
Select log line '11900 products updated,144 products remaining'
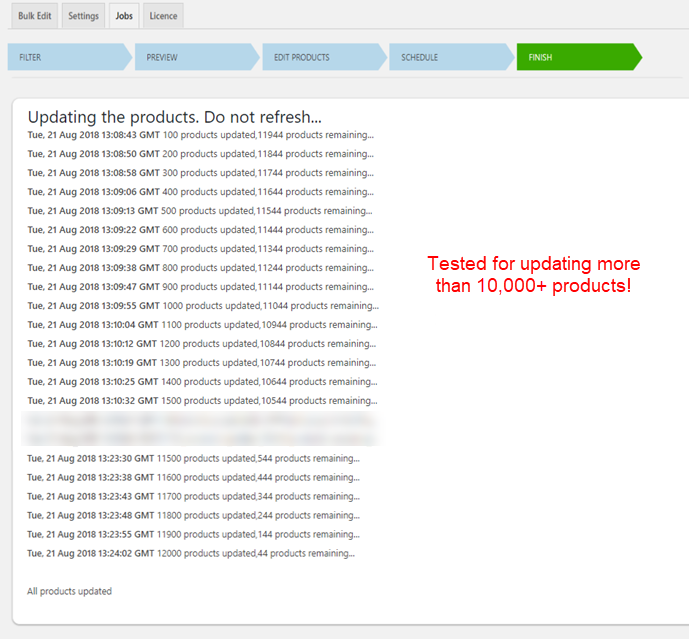click(x=193, y=534)
